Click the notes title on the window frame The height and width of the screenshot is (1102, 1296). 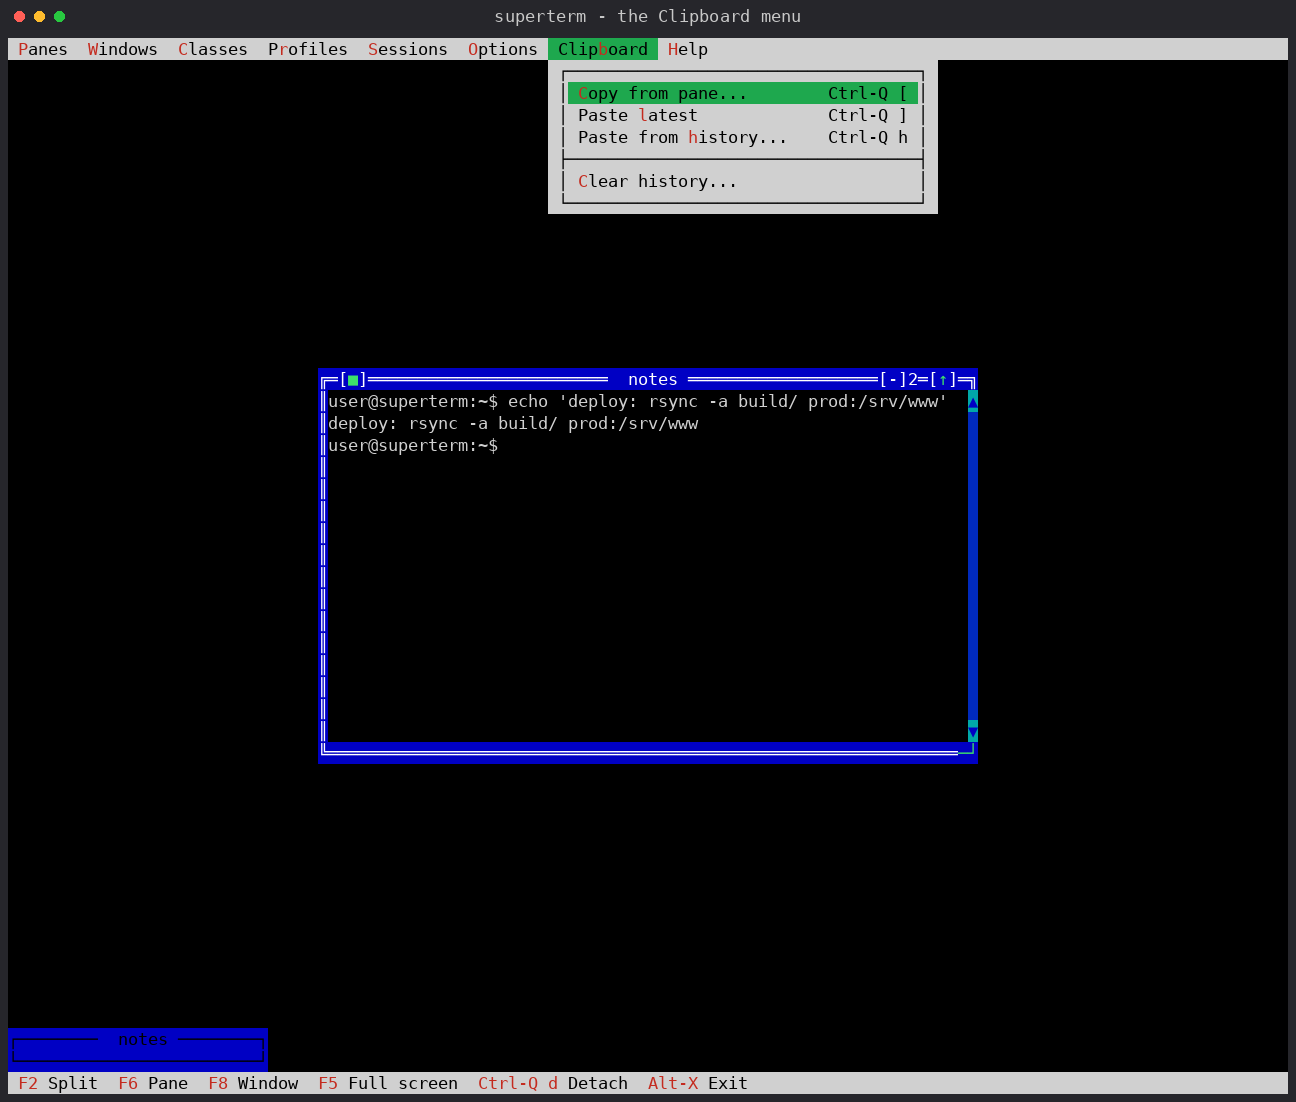653,380
